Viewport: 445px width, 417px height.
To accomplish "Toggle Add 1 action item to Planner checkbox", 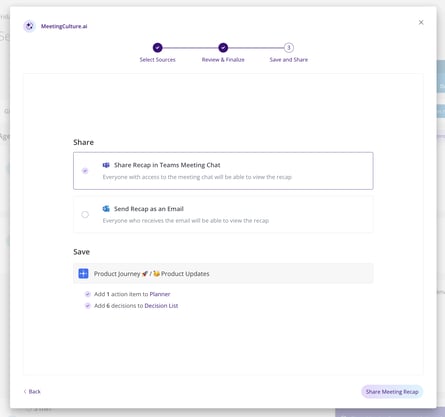I will tap(88, 294).
